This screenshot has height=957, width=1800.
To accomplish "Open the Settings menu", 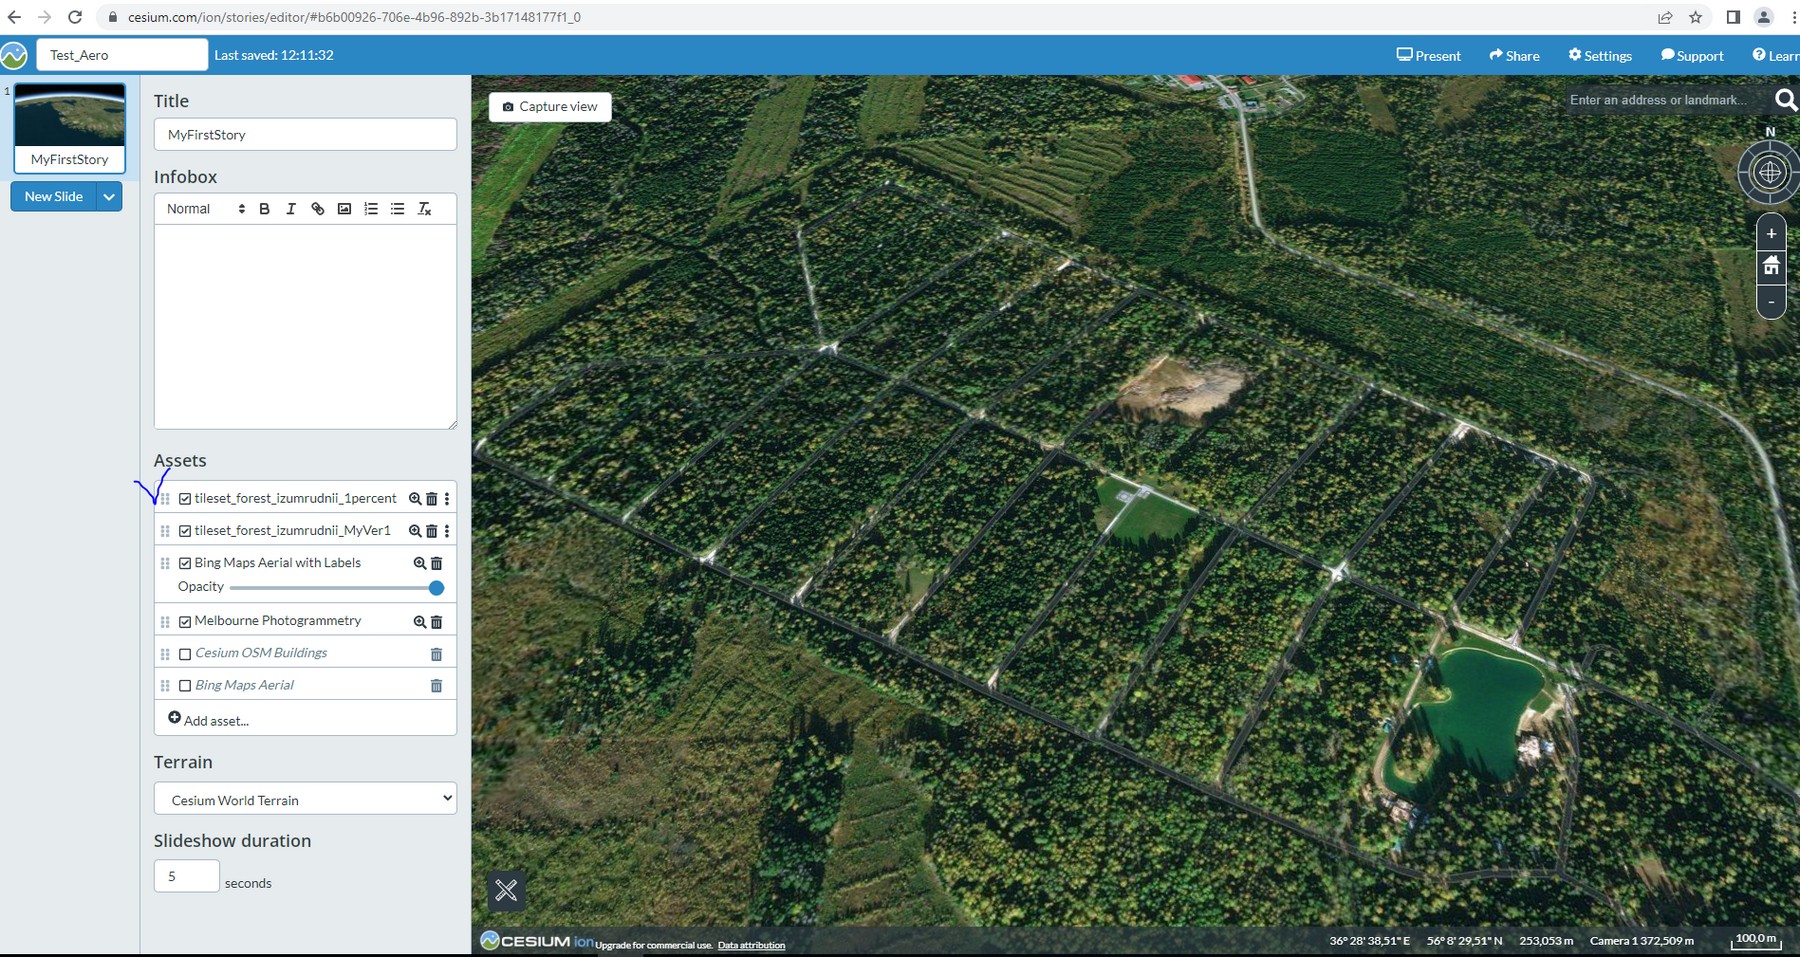I will click(x=1600, y=56).
